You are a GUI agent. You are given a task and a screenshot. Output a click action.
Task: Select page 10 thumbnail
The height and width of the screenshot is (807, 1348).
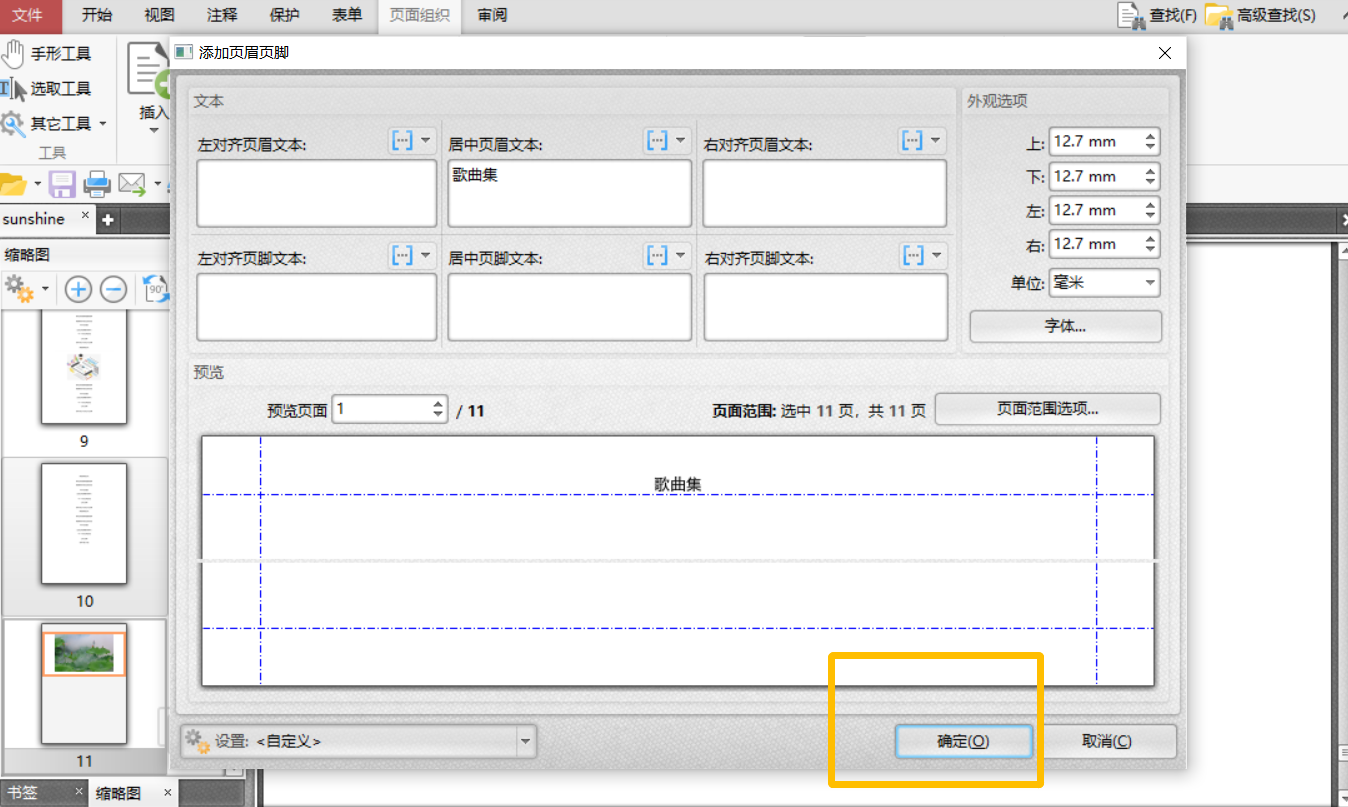(x=84, y=523)
